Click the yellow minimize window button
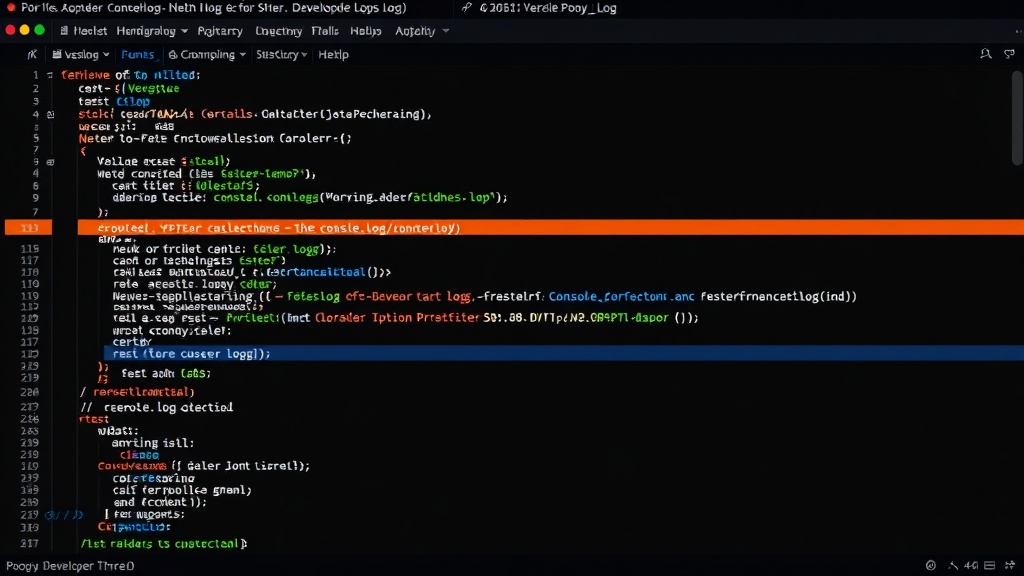This screenshot has height=576, width=1024. click(25, 30)
